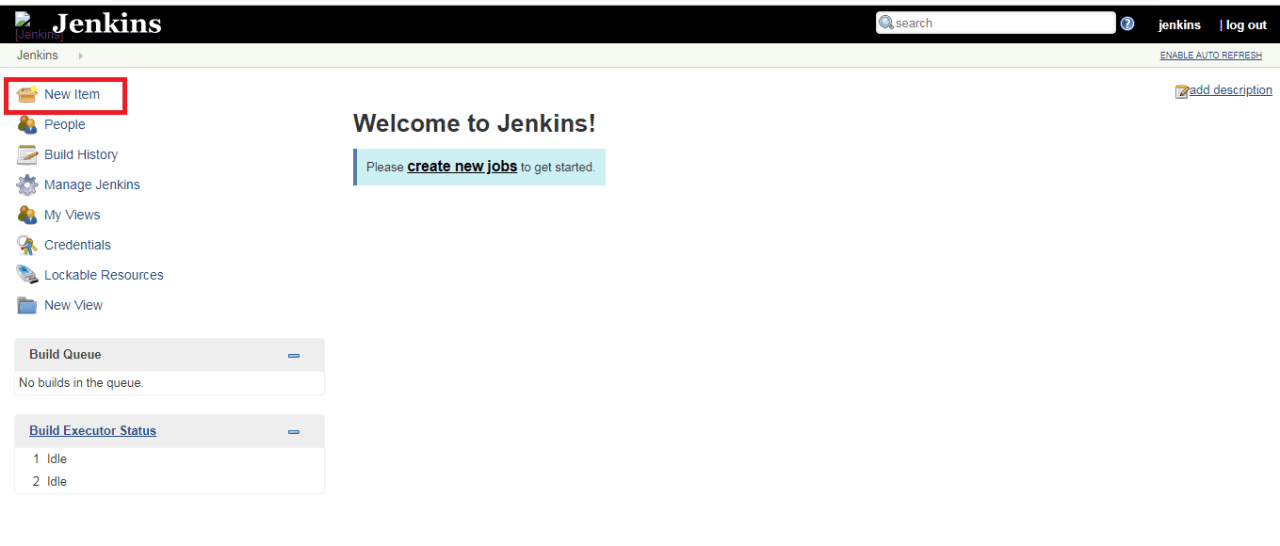Click the log out link

[x=1246, y=25]
